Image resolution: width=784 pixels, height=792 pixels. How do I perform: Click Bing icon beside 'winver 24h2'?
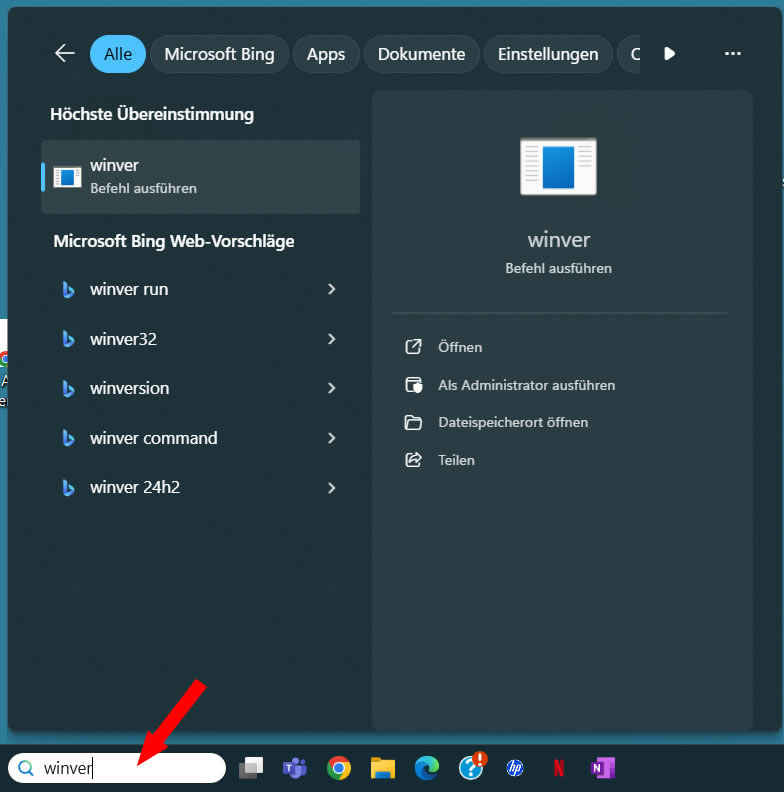[x=68, y=488]
